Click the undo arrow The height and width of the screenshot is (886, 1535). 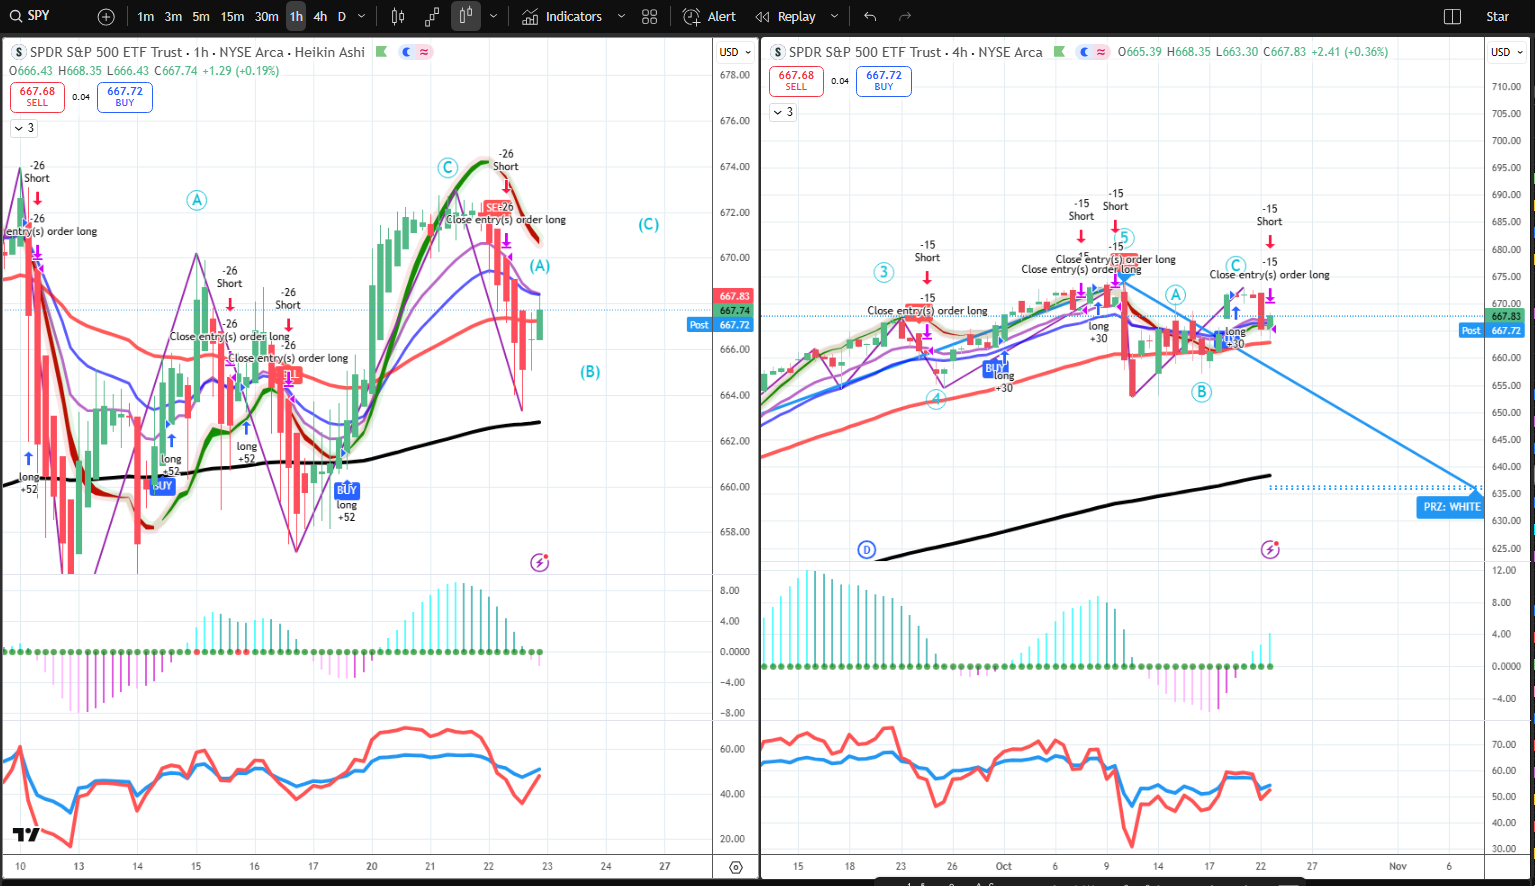click(x=870, y=17)
